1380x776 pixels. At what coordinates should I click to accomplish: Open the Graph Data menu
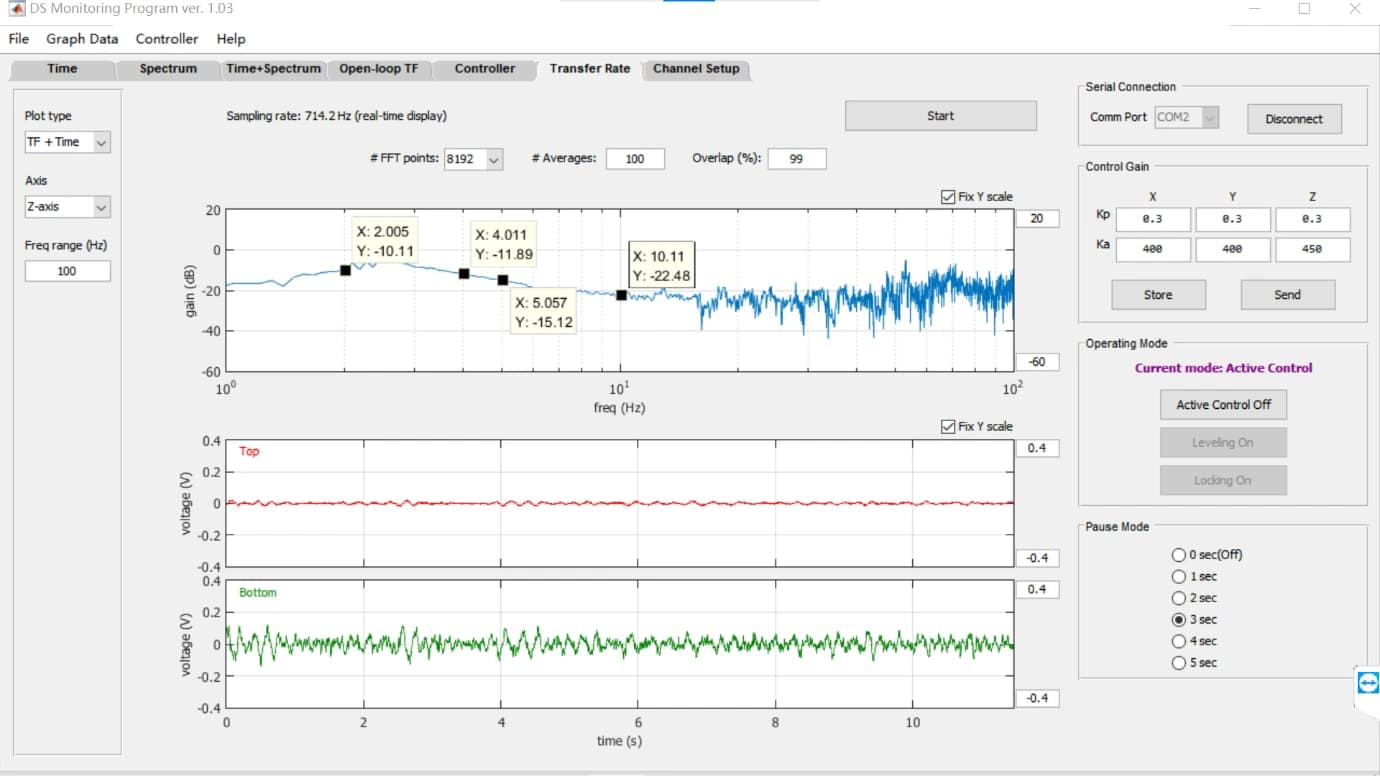click(x=82, y=39)
